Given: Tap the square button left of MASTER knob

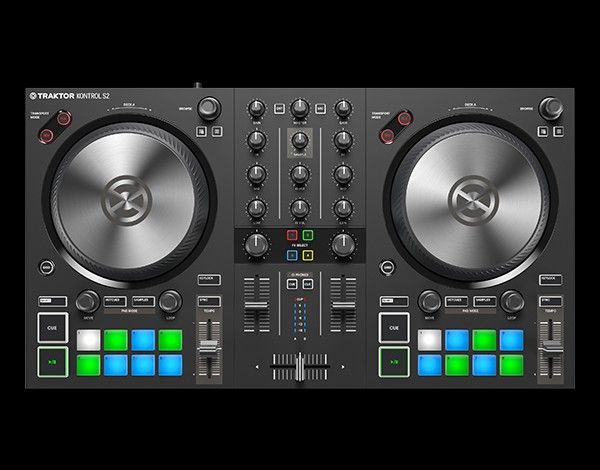Looking at the screenshot, I should coord(279,109).
